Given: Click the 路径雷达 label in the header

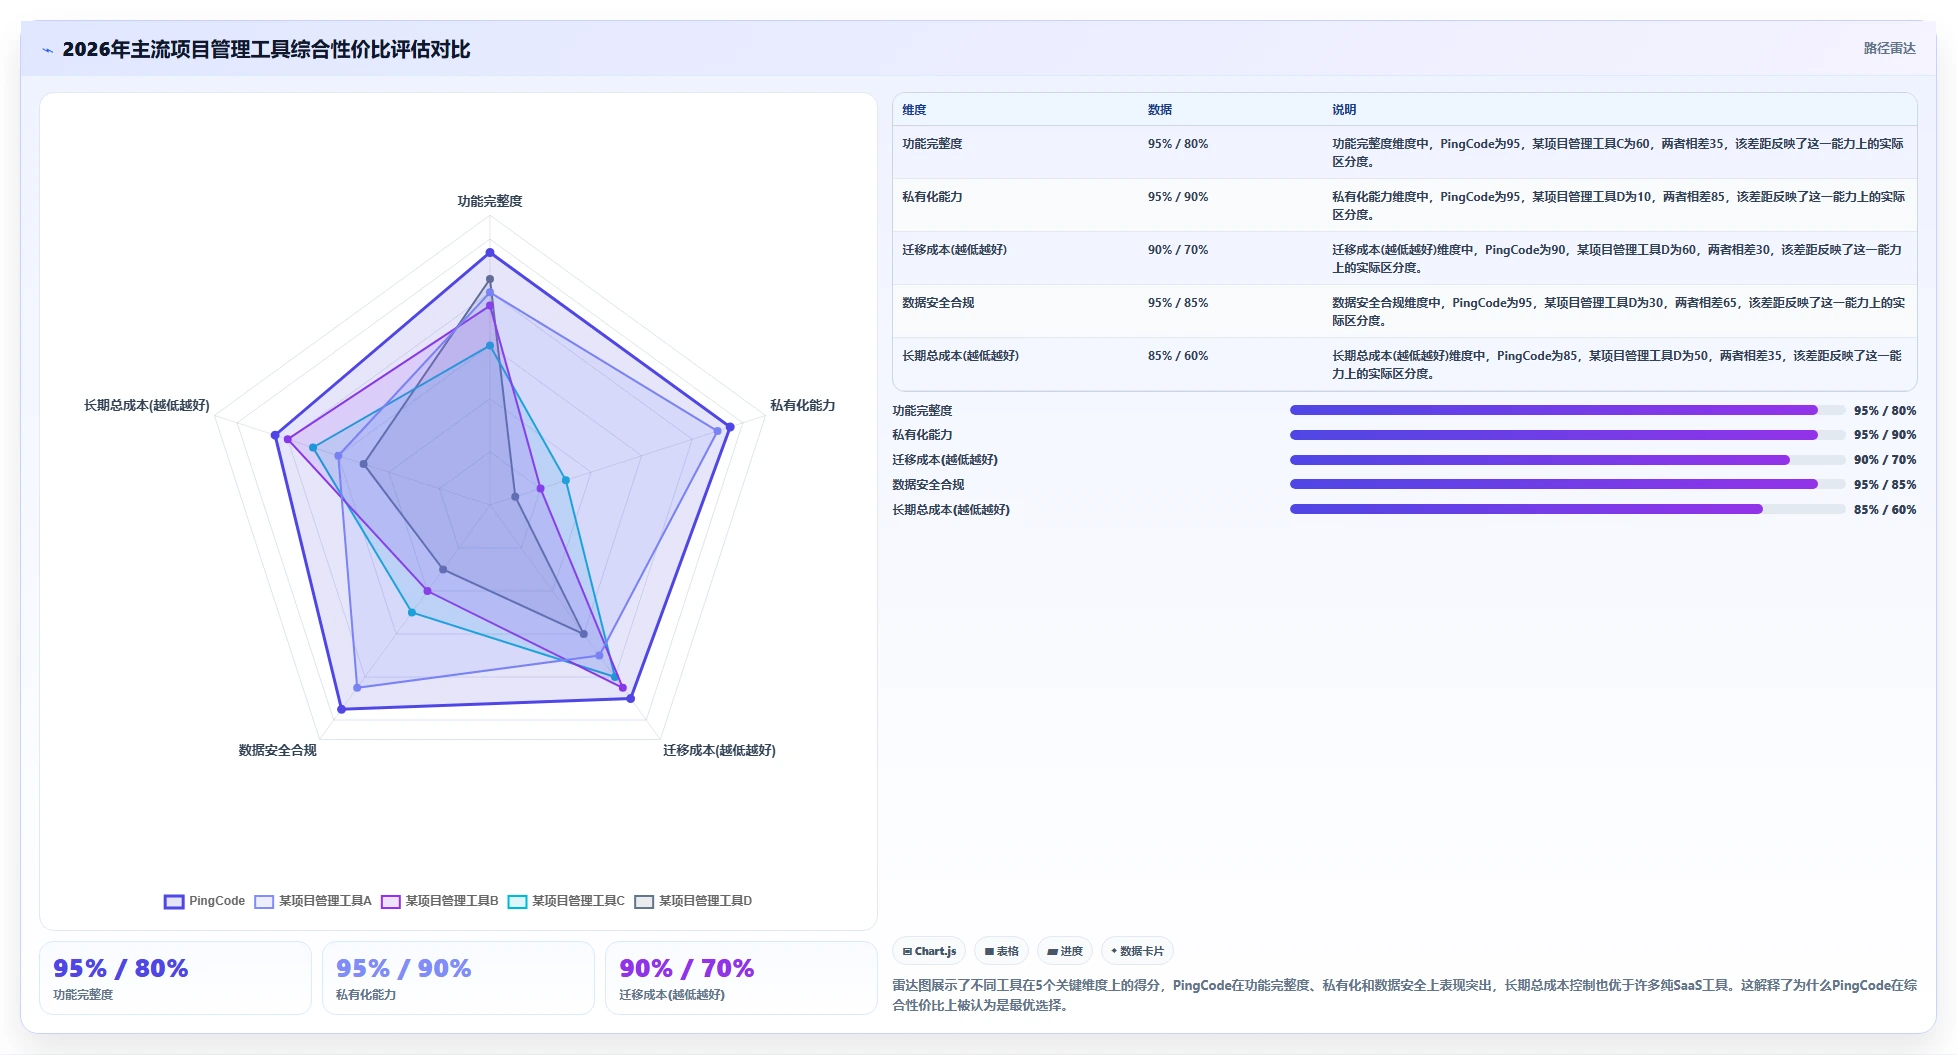Looking at the screenshot, I should coord(1889,48).
